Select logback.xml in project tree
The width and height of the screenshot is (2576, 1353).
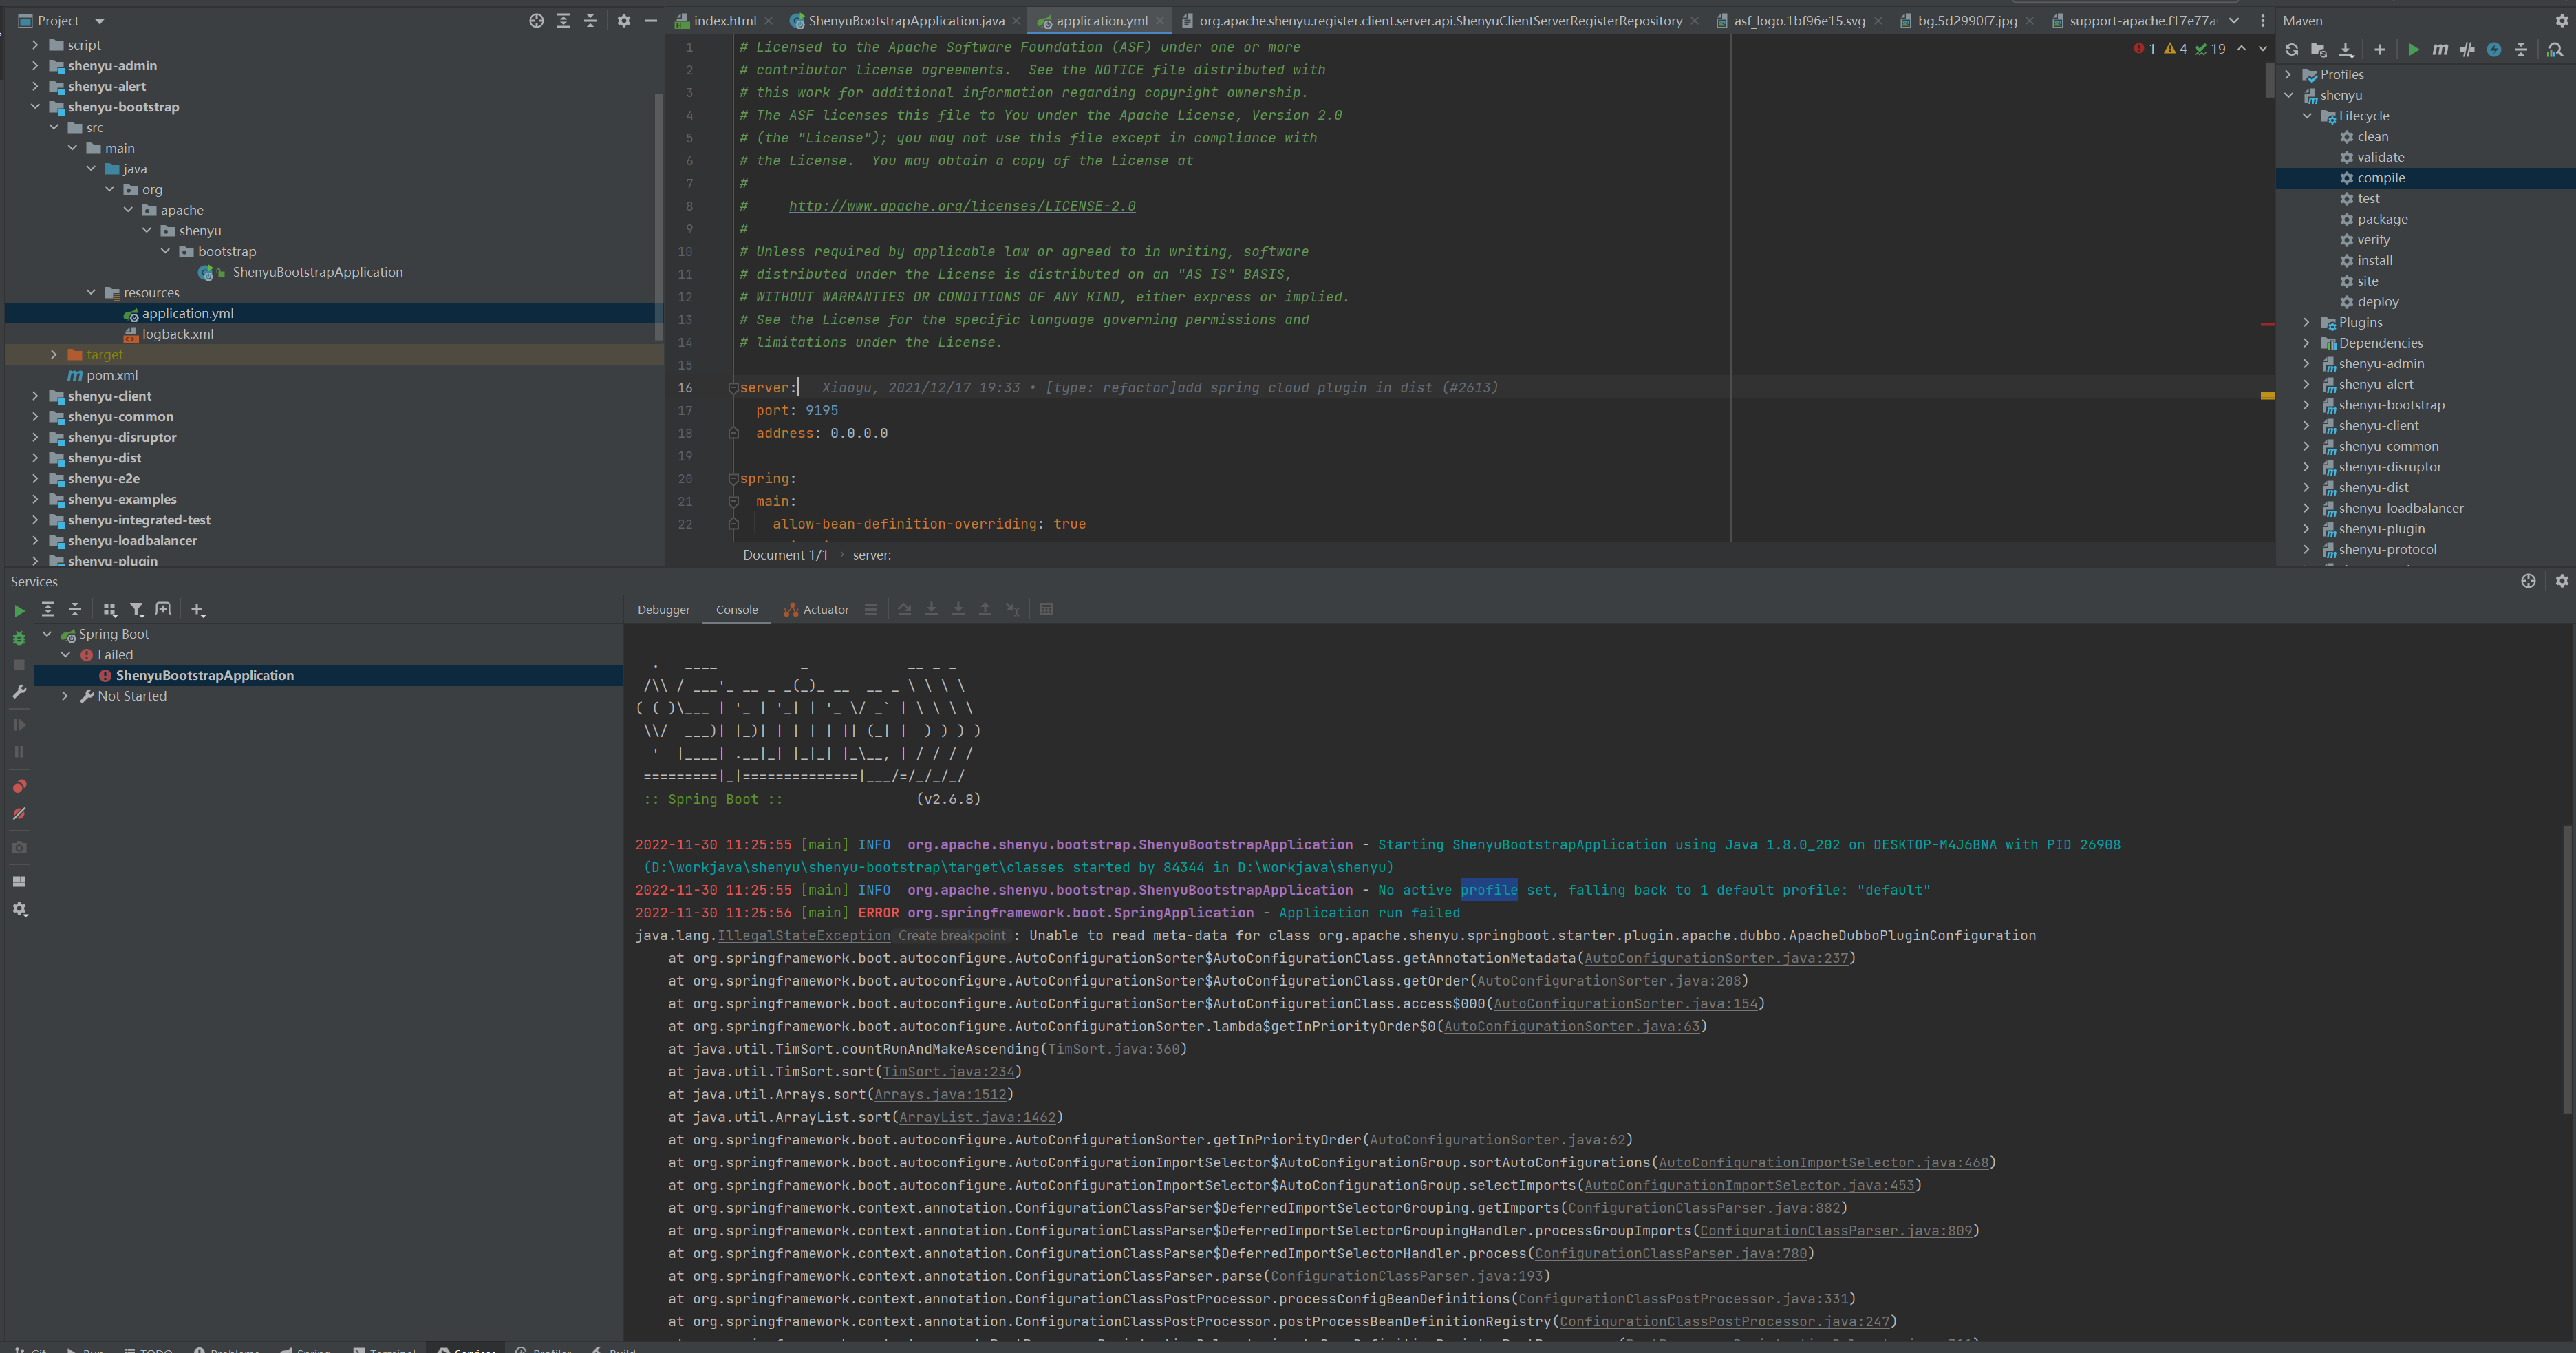(177, 334)
